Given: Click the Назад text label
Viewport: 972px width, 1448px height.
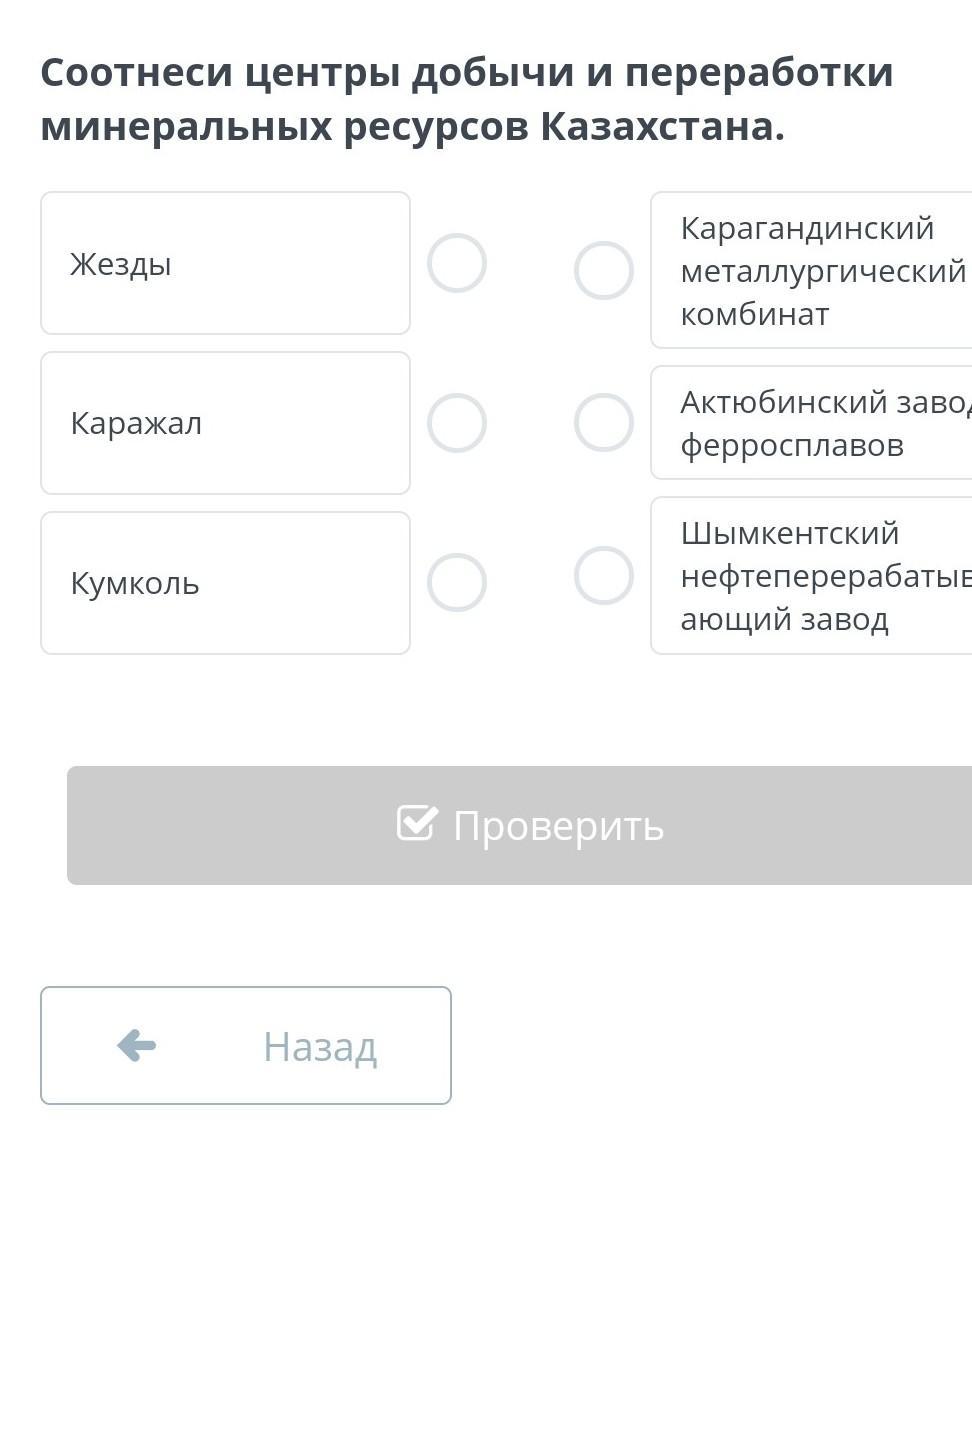Looking at the screenshot, I should coord(320,1047).
